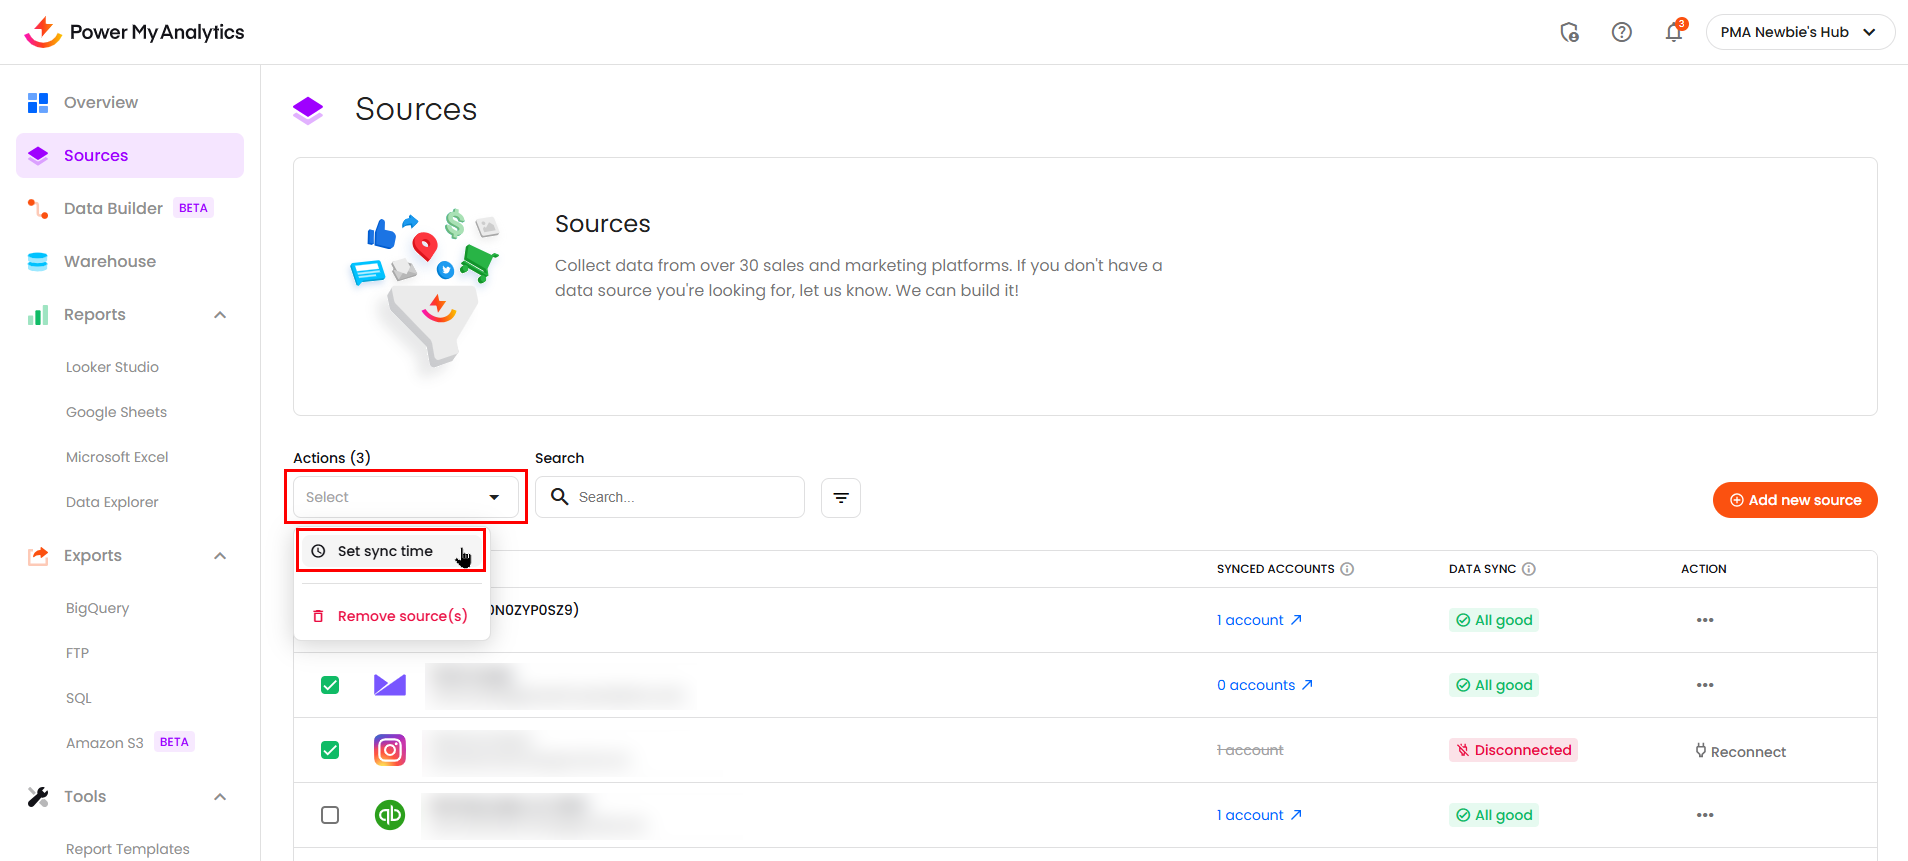This screenshot has height=861, width=1908.
Task: Click the Data Sync info icon
Action: pyautogui.click(x=1528, y=569)
